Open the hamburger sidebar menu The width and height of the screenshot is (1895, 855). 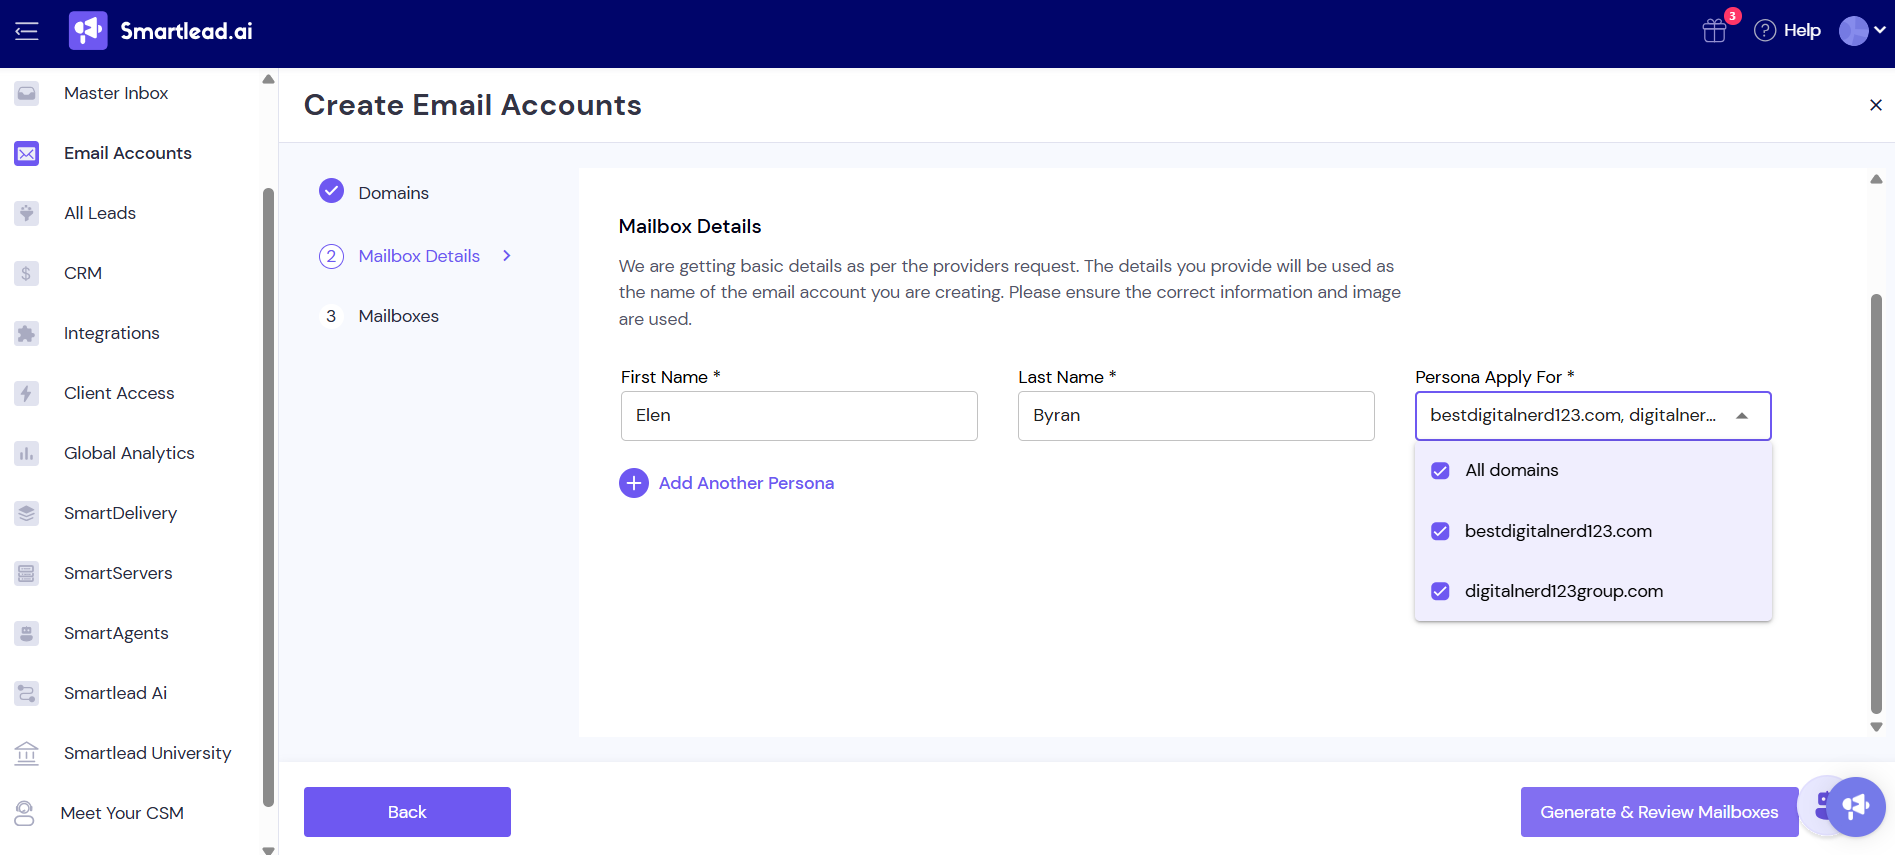(27, 31)
